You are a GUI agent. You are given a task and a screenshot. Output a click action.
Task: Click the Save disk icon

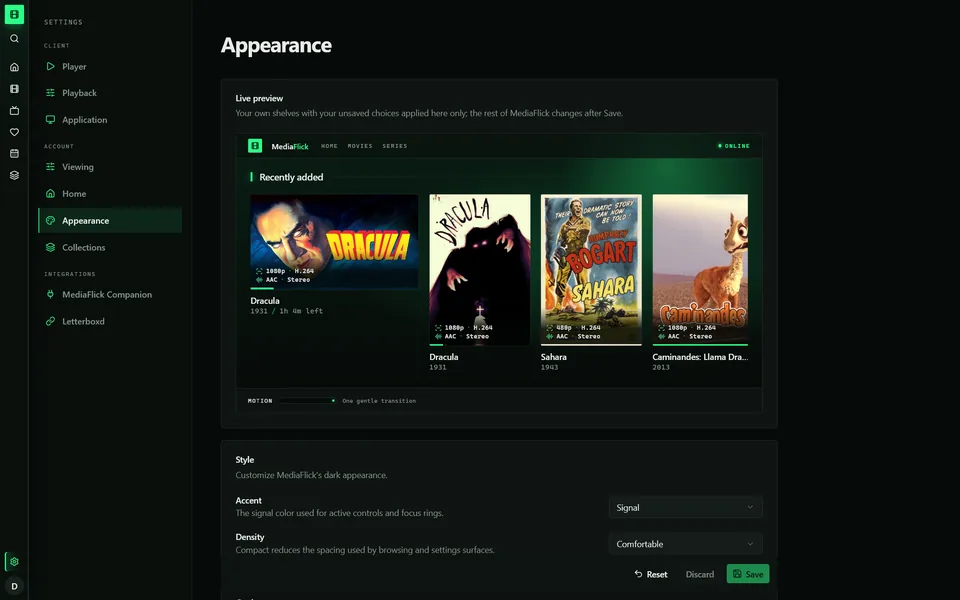click(x=737, y=574)
